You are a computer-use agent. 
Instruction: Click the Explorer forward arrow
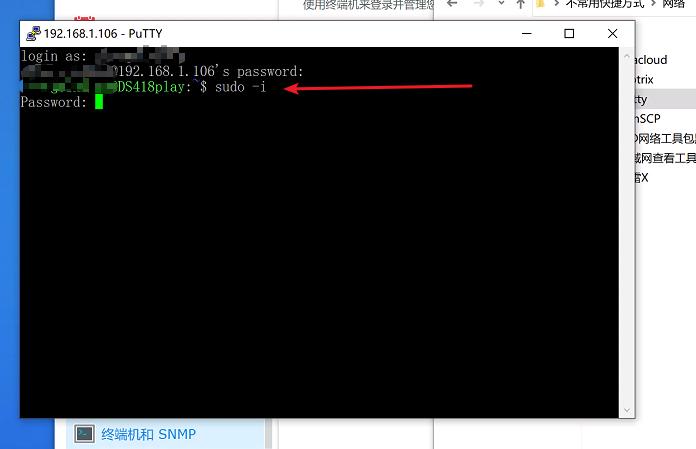click(x=478, y=4)
